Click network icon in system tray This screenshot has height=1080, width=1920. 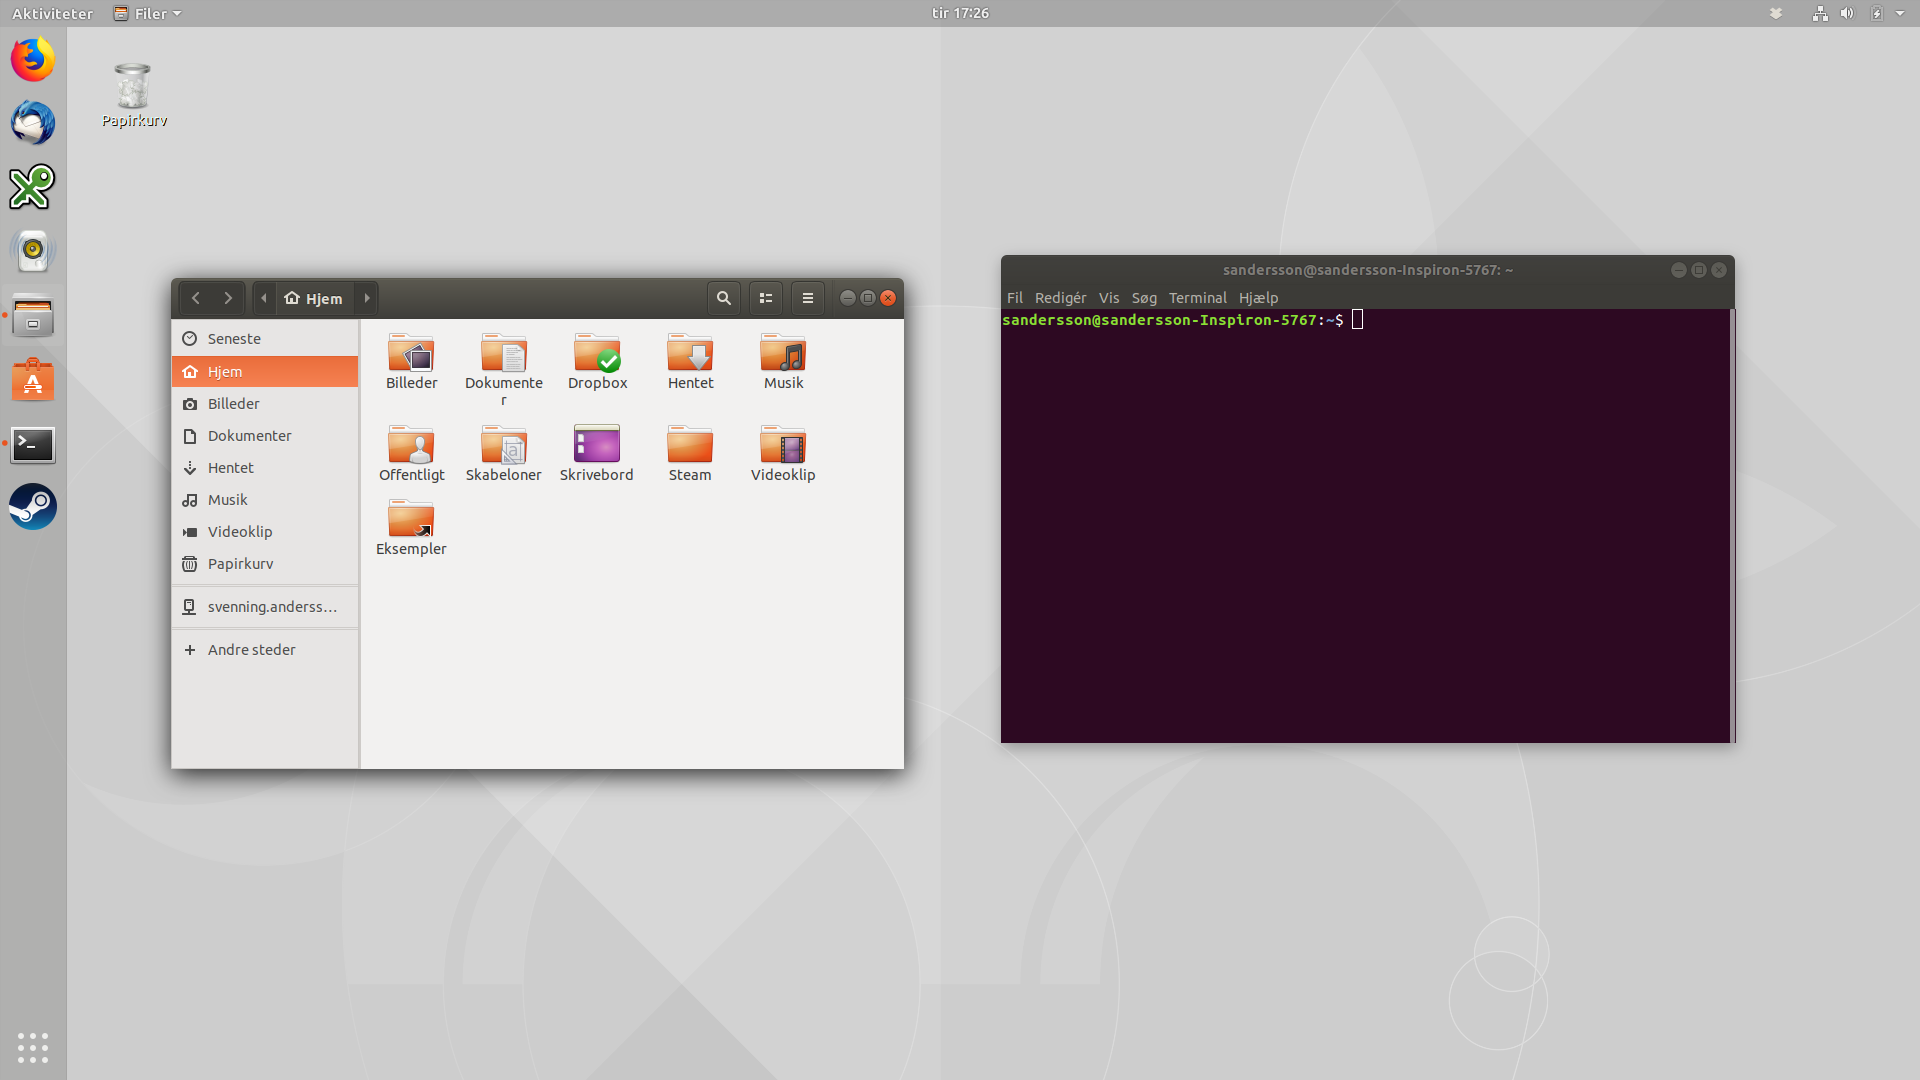pos(1820,13)
